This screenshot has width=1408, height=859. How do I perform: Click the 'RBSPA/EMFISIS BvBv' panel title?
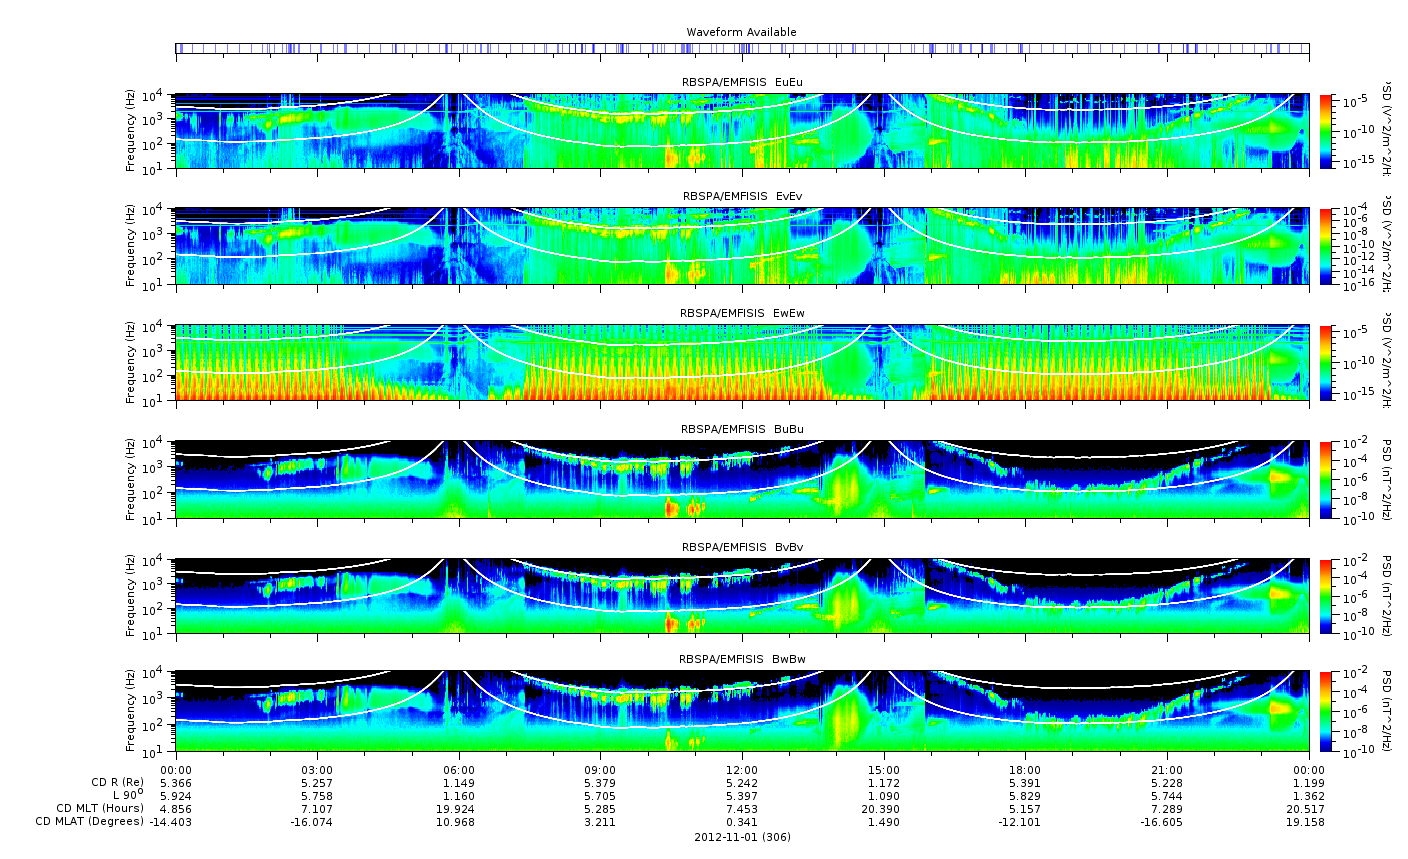741,547
